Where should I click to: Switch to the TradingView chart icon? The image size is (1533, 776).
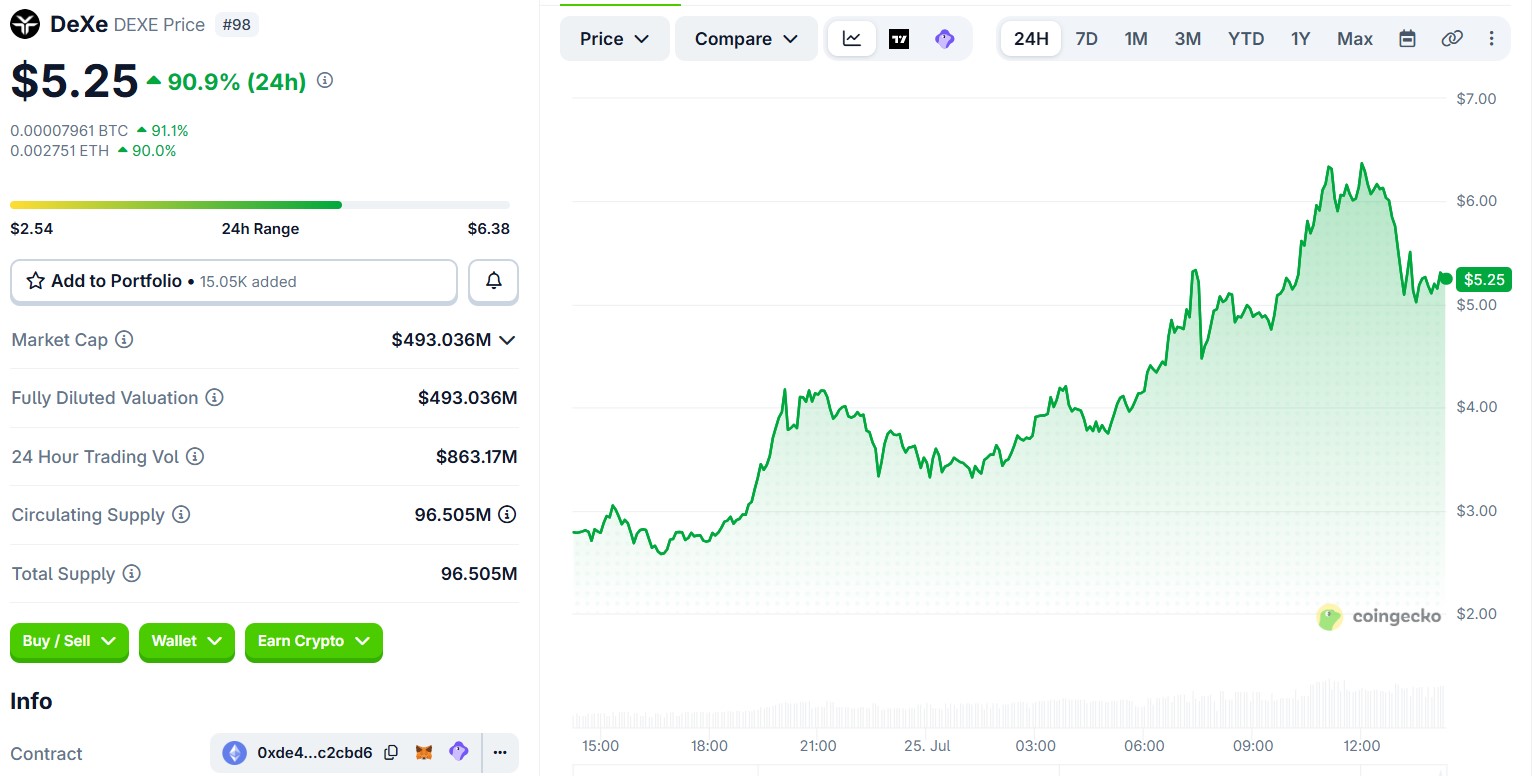[x=899, y=39]
